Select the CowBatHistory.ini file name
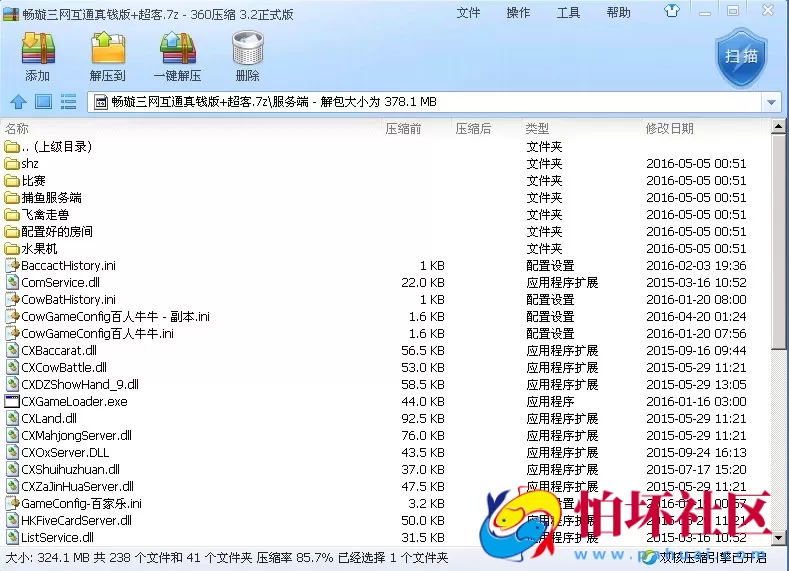 click(68, 300)
